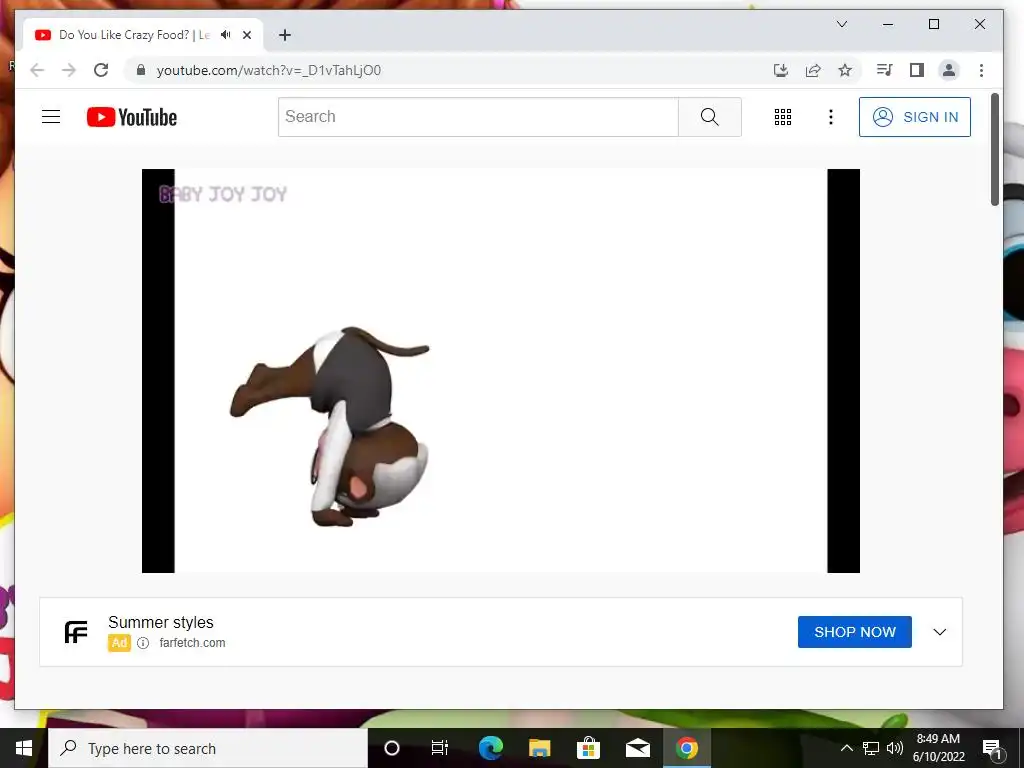Open YouTube settings three-dot menu
The width and height of the screenshot is (1024, 768).
831,117
